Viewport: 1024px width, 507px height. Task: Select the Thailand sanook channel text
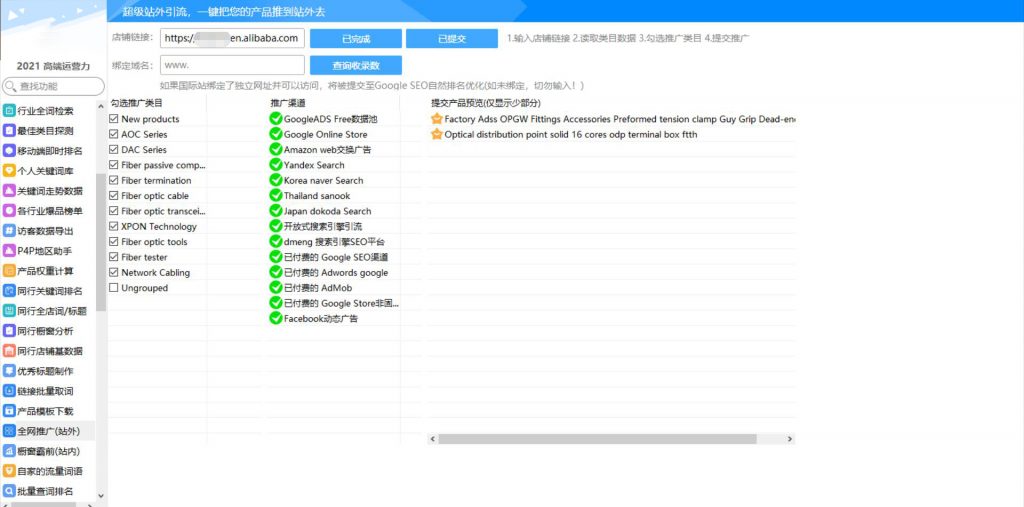pyautogui.click(x=317, y=195)
